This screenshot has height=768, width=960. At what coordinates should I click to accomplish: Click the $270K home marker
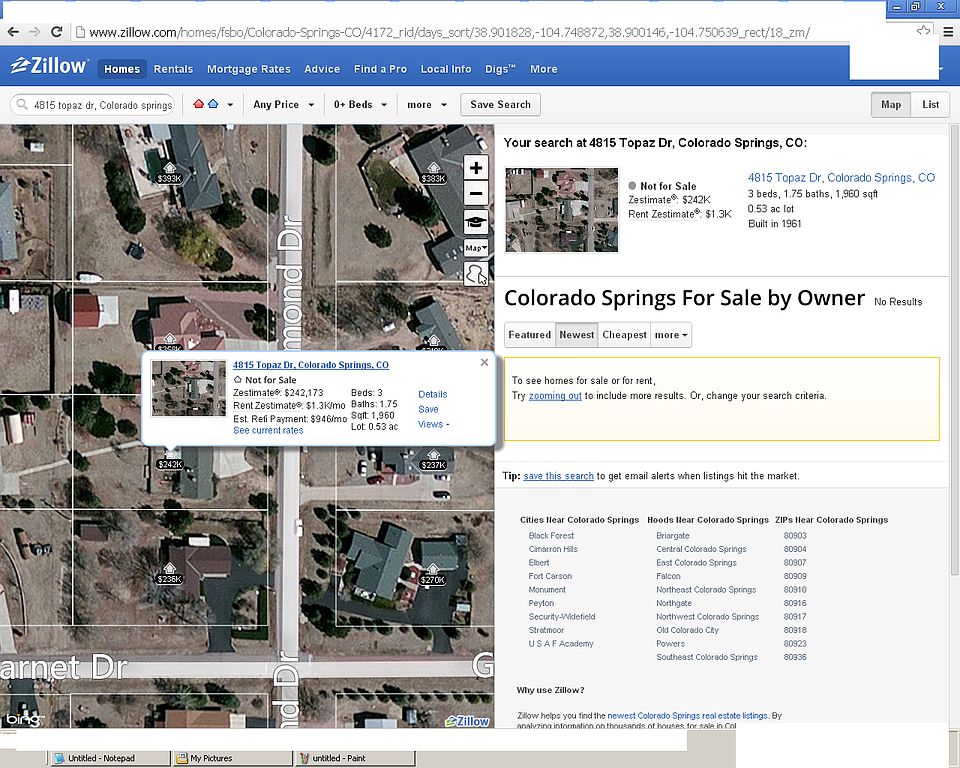click(432, 574)
